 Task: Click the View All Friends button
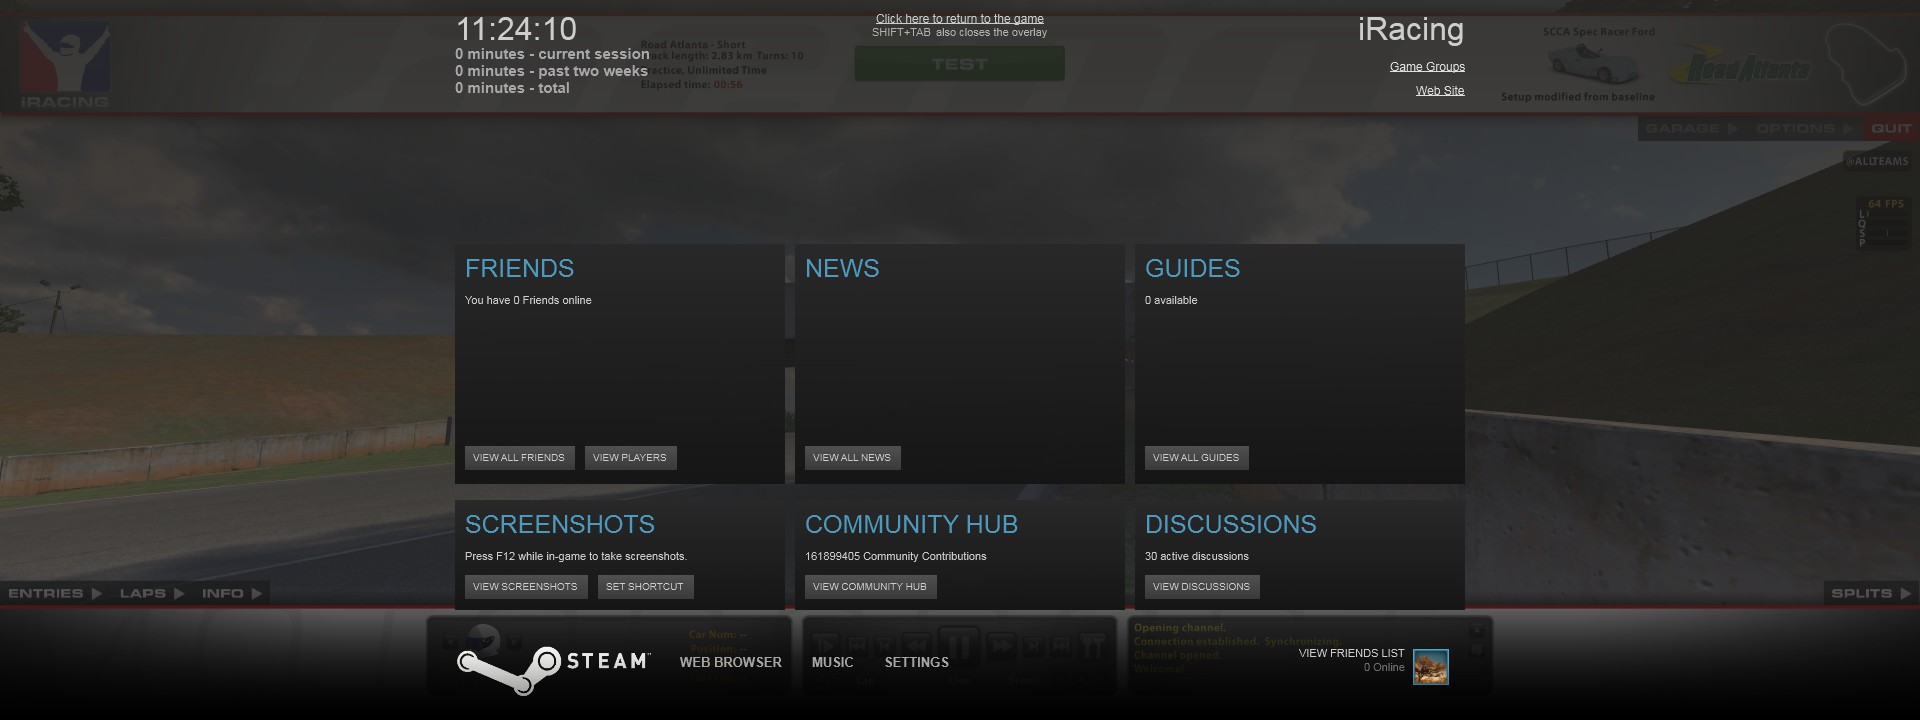pyautogui.click(x=519, y=458)
